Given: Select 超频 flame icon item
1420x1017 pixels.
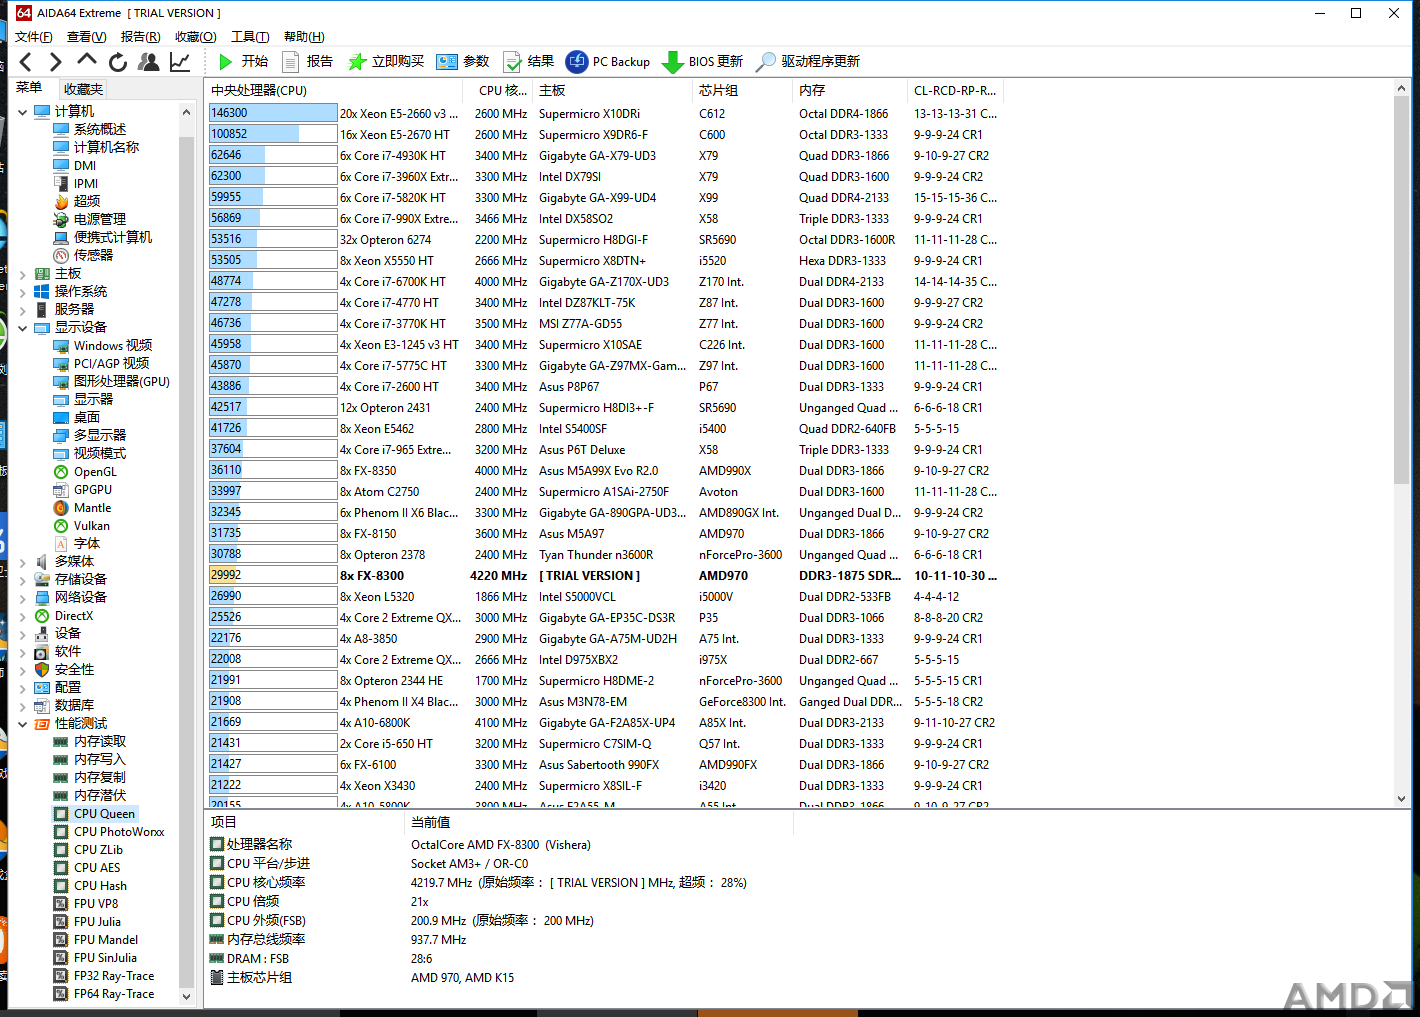Looking at the screenshot, I should (77, 201).
